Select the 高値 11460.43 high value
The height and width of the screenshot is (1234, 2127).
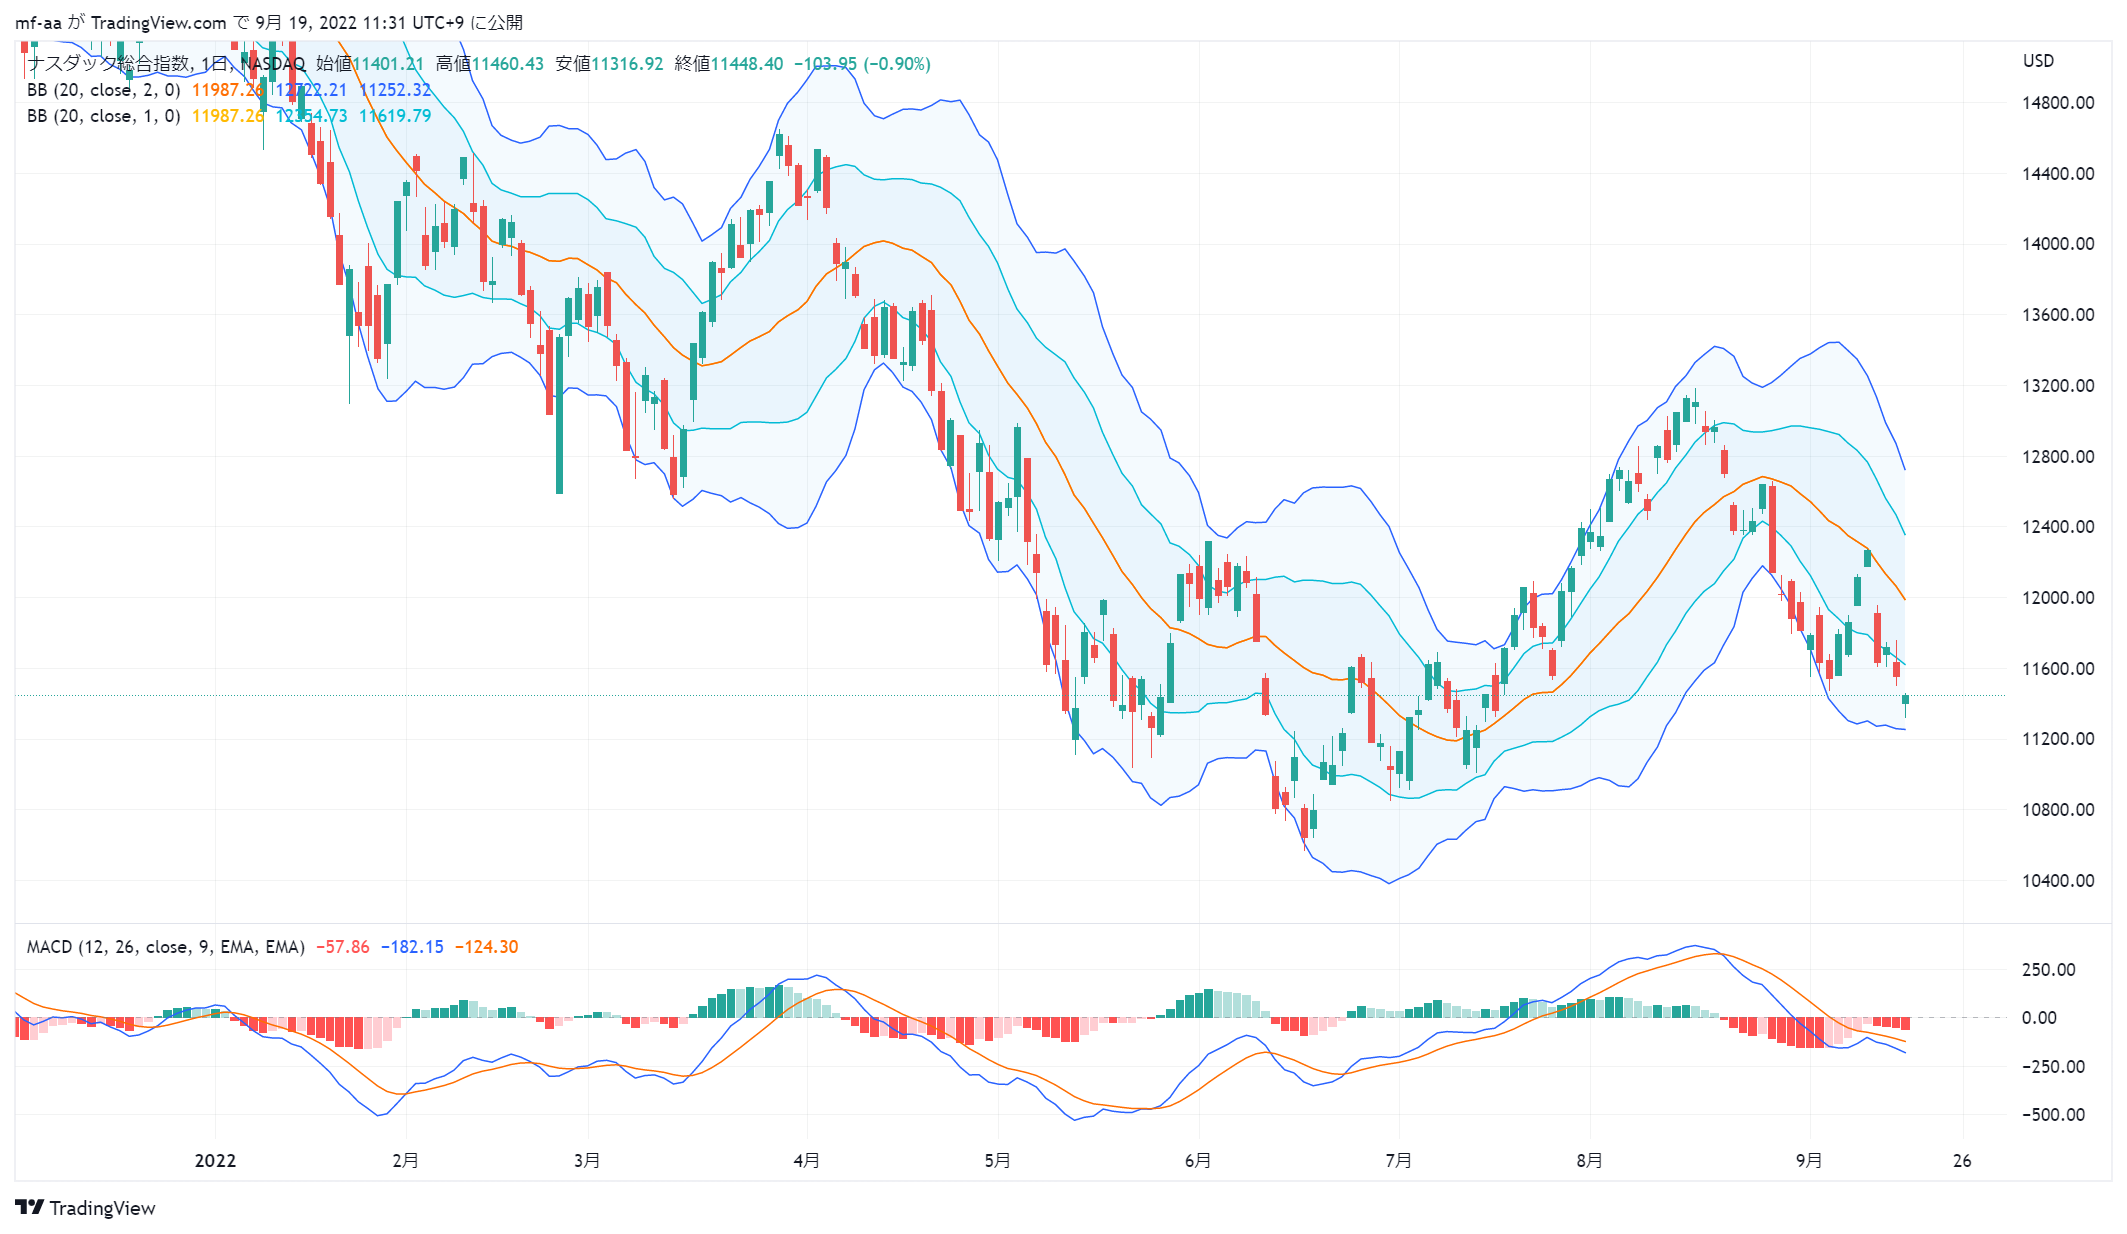pos(490,64)
